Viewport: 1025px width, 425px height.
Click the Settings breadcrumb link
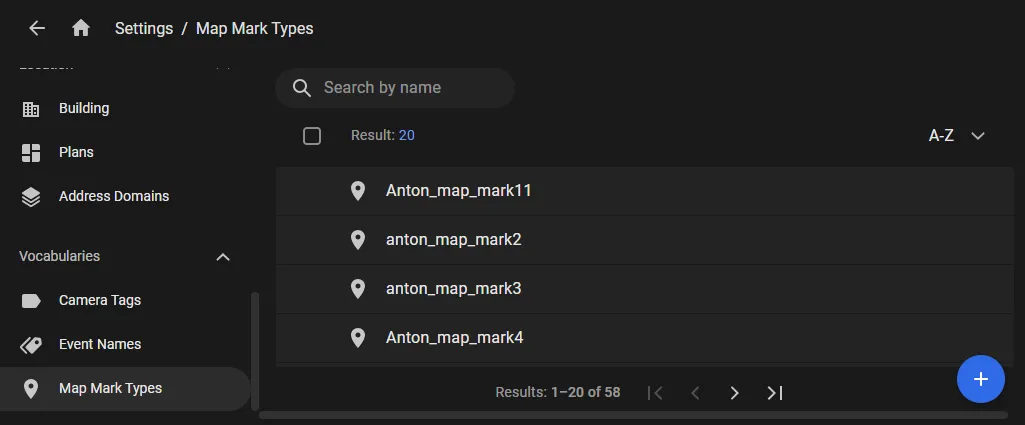coord(144,29)
